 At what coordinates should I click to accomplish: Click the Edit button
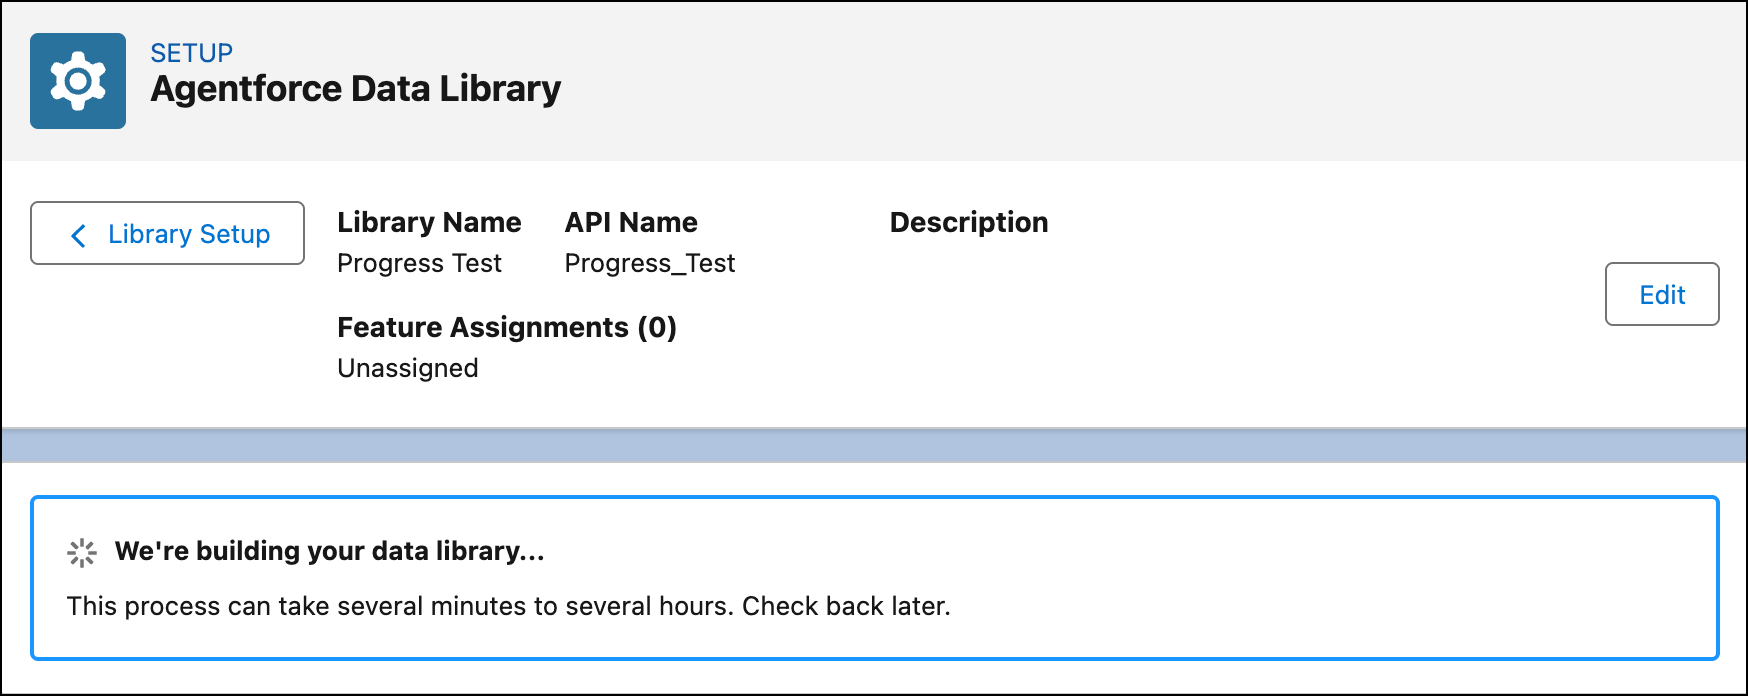1662,294
